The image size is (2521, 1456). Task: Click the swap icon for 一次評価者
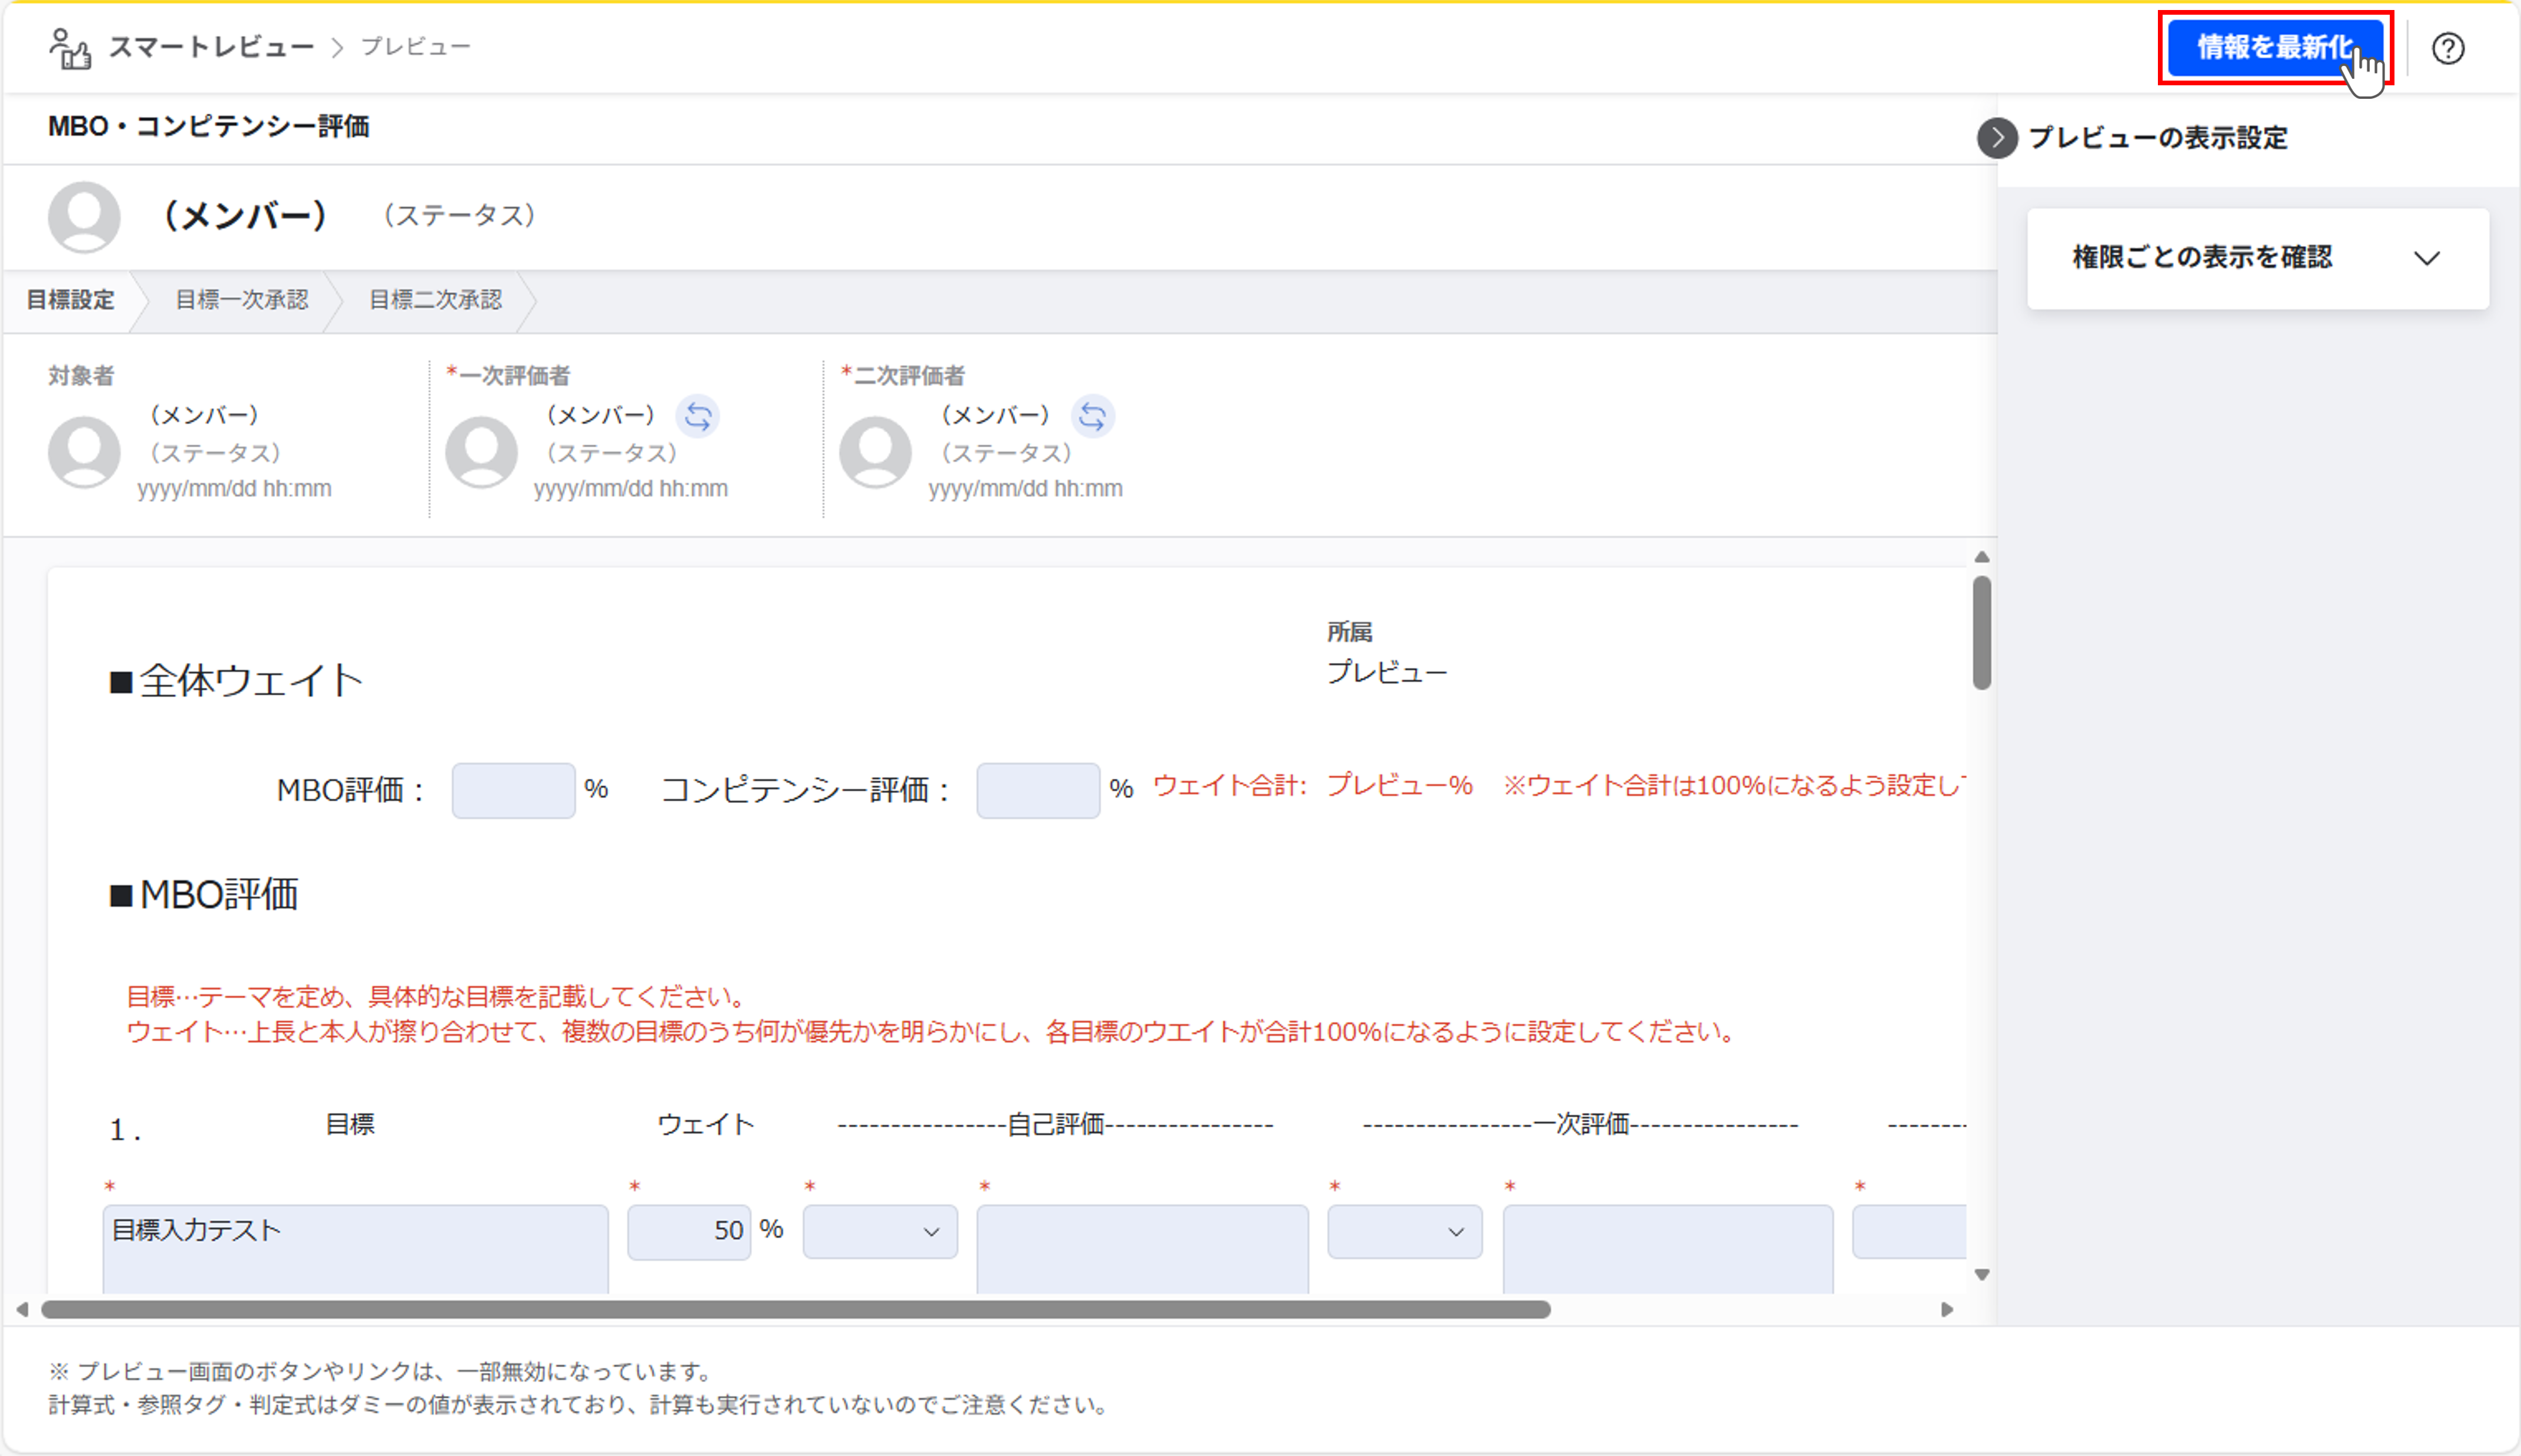697,416
